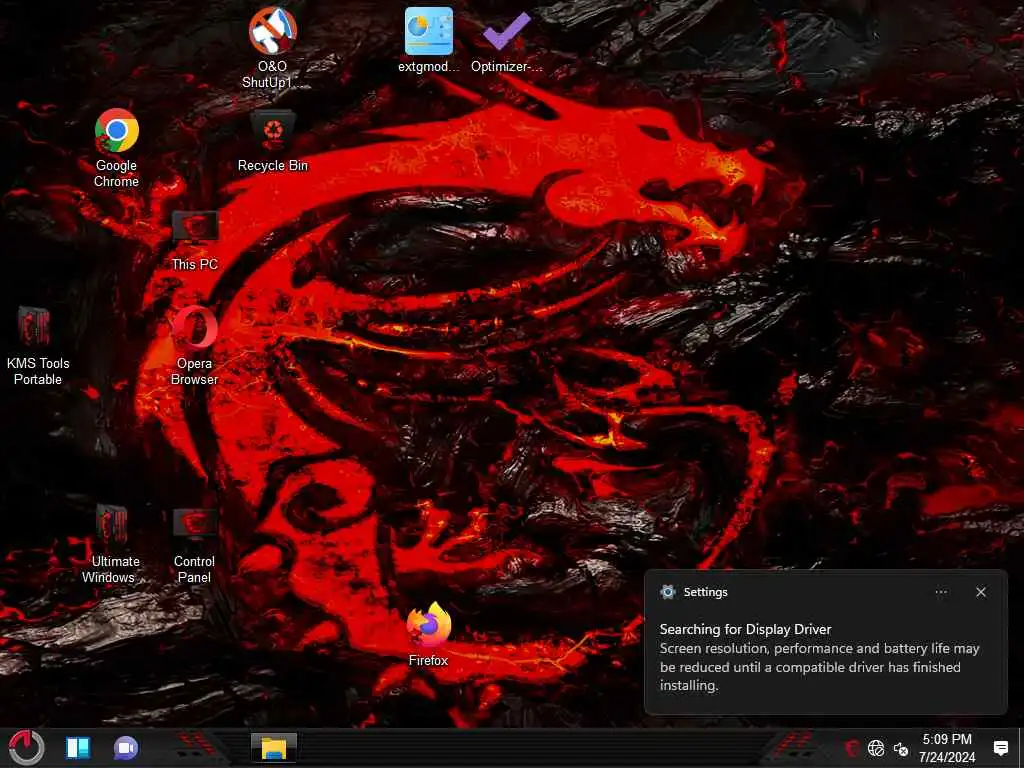The width and height of the screenshot is (1024, 768).
Task: Open the notification's three-dot options menu
Action: (941, 592)
